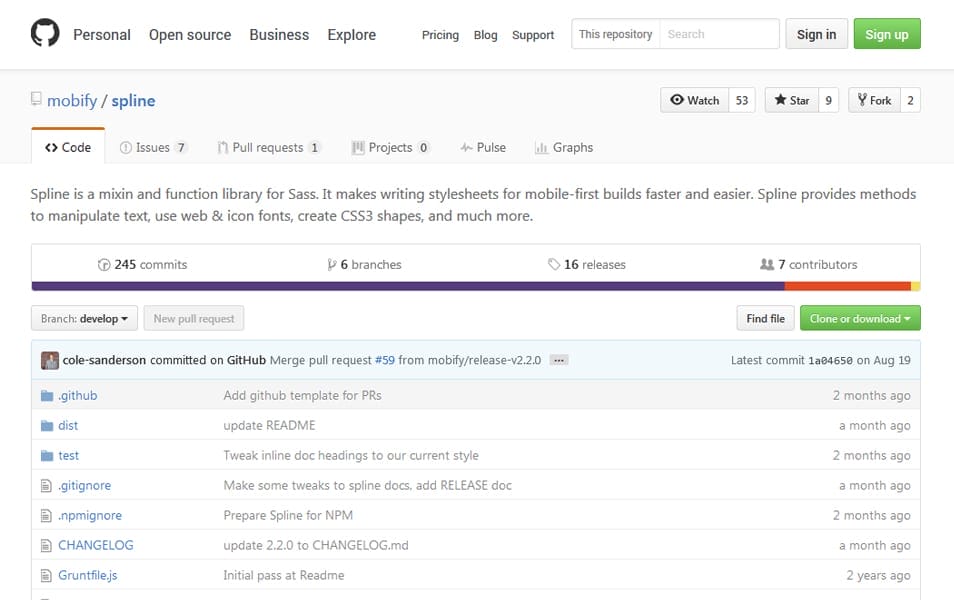
Task: Click the dist folder icon
Action: coord(47,426)
